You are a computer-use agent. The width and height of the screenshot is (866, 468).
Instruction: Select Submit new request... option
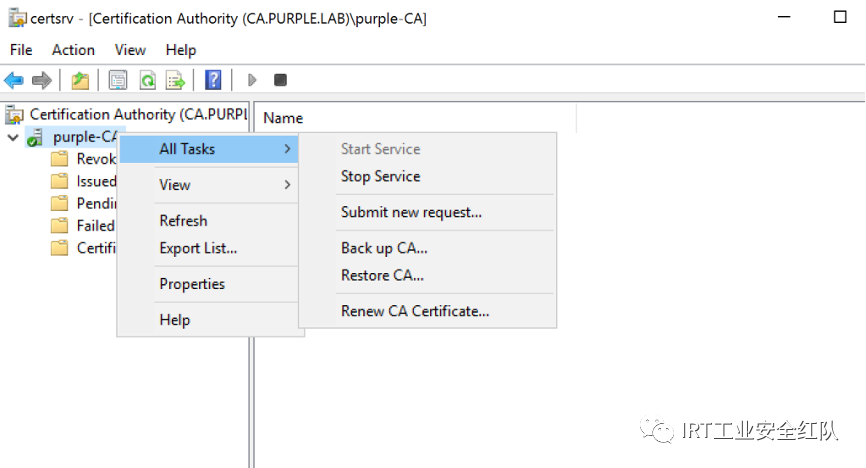(x=427, y=212)
